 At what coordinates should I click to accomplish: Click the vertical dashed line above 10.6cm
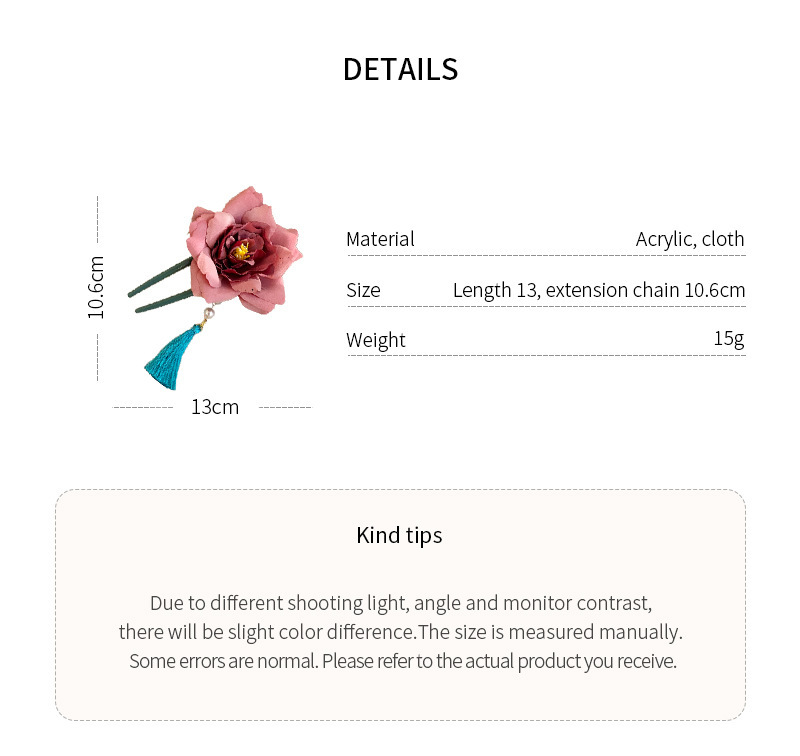pyautogui.click(x=97, y=220)
